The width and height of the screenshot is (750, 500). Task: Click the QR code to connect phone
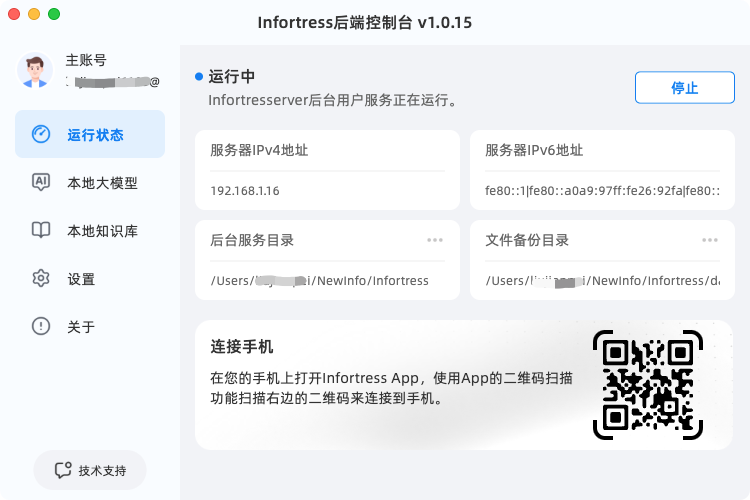pyautogui.click(x=648, y=385)
